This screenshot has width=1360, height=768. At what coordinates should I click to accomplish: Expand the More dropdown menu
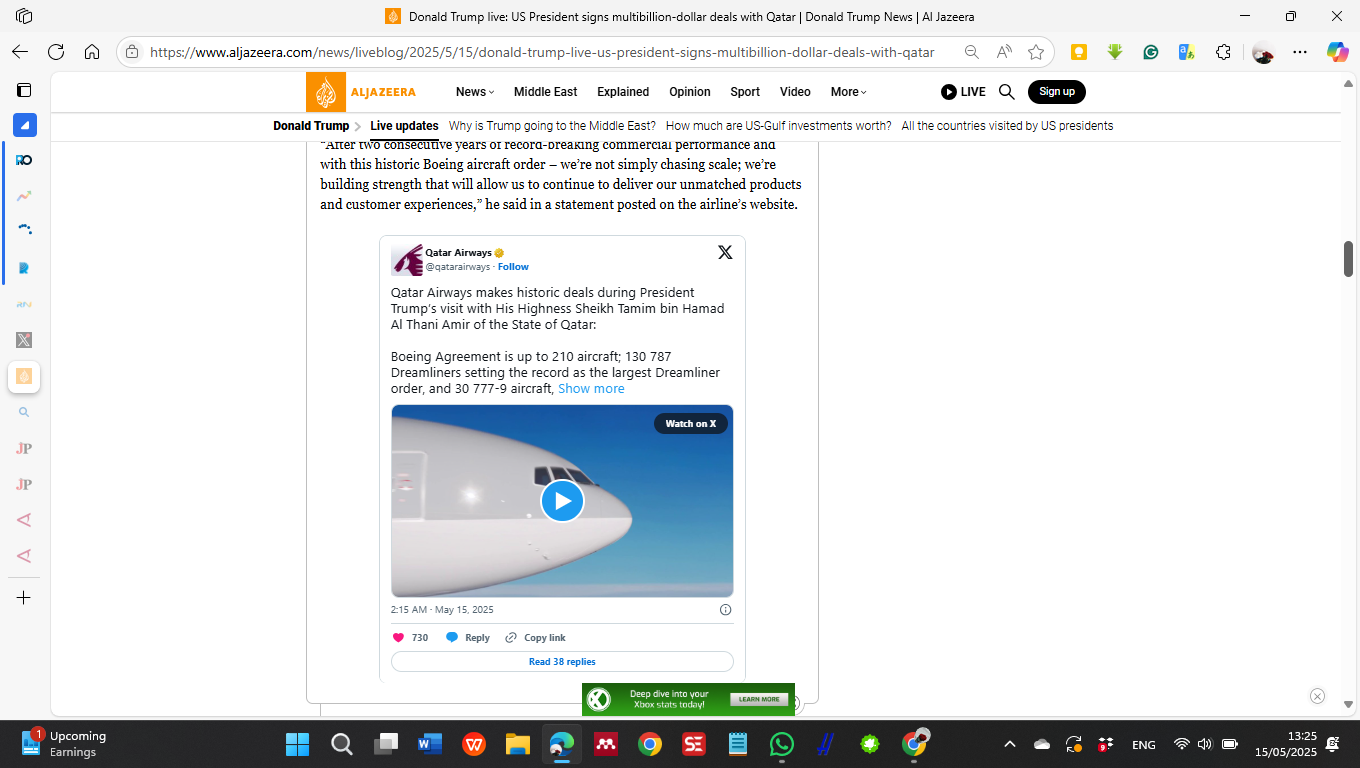tap(848, 92)
